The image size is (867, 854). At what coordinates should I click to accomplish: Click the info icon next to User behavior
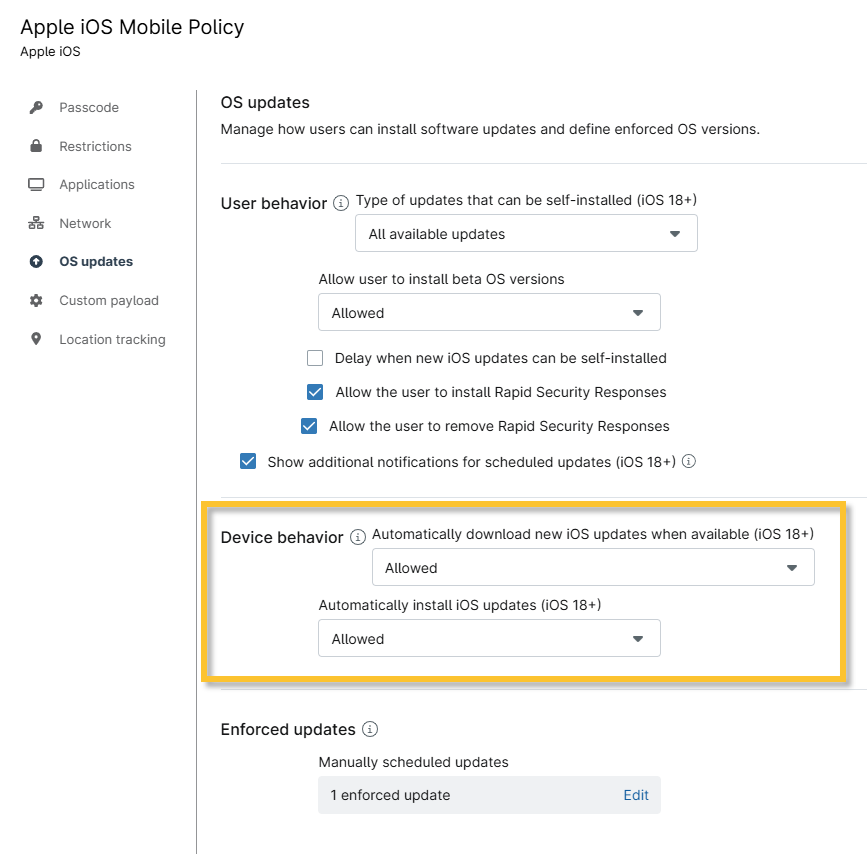pos(340,202)
